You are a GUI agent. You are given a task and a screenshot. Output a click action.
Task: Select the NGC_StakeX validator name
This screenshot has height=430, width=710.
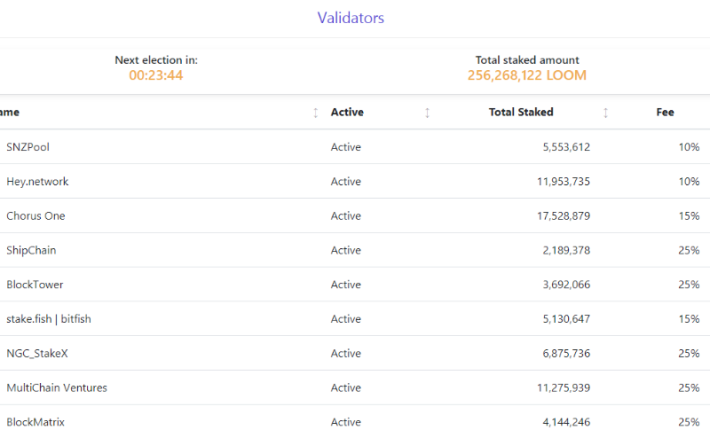click(36, 353)
